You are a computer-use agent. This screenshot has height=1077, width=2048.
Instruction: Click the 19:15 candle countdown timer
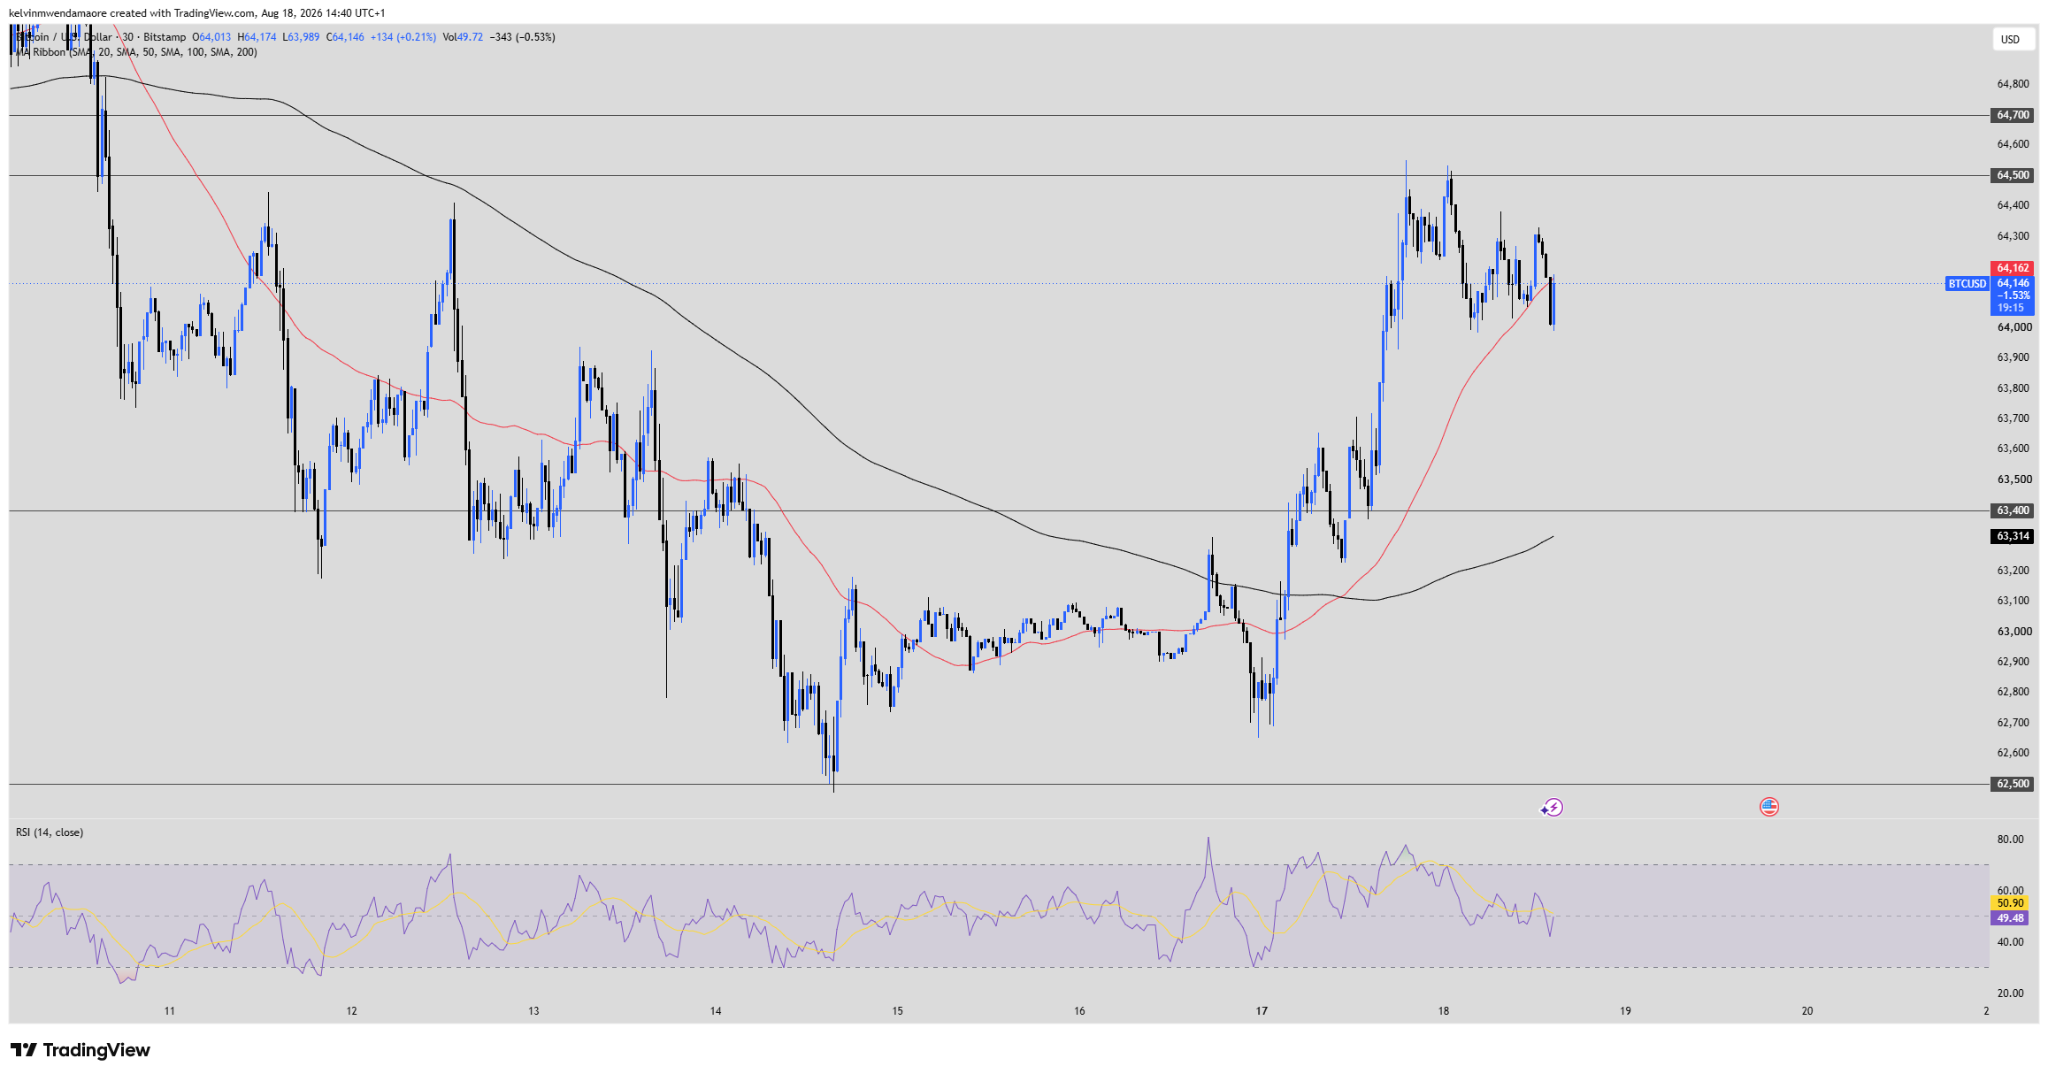2013,308
